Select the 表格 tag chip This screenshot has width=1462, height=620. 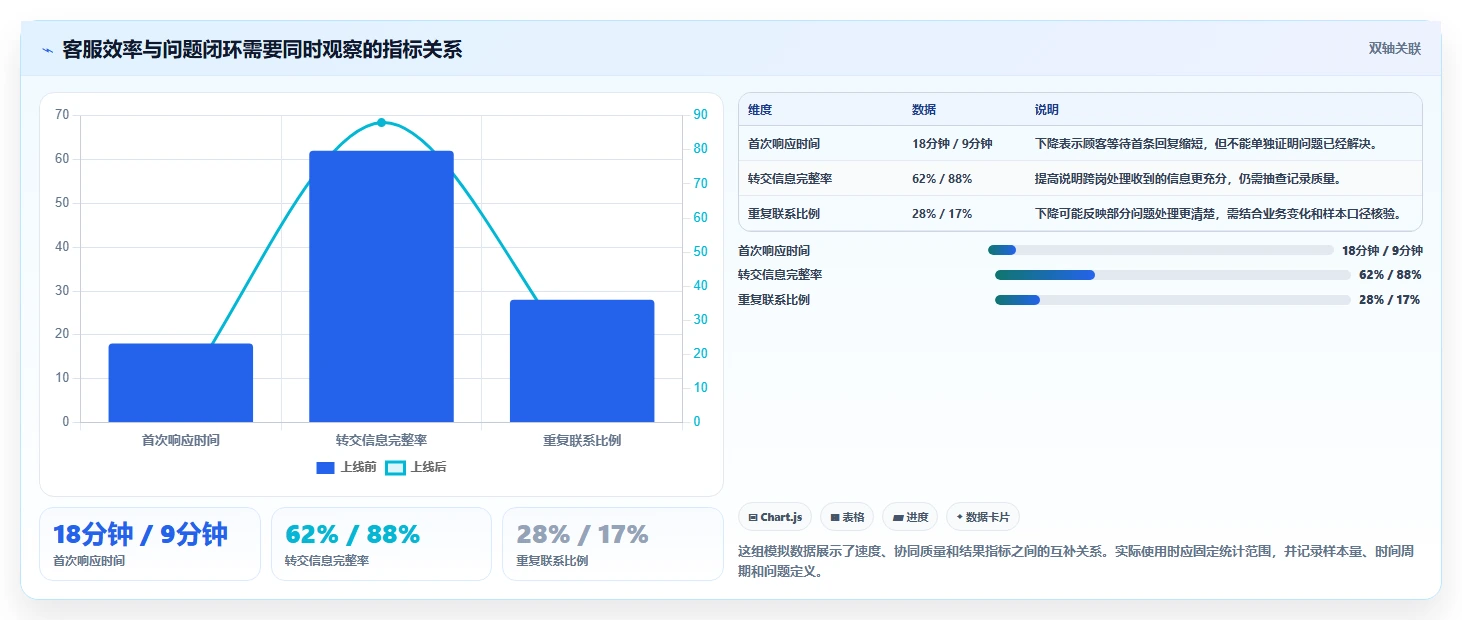tap(847, 517)
